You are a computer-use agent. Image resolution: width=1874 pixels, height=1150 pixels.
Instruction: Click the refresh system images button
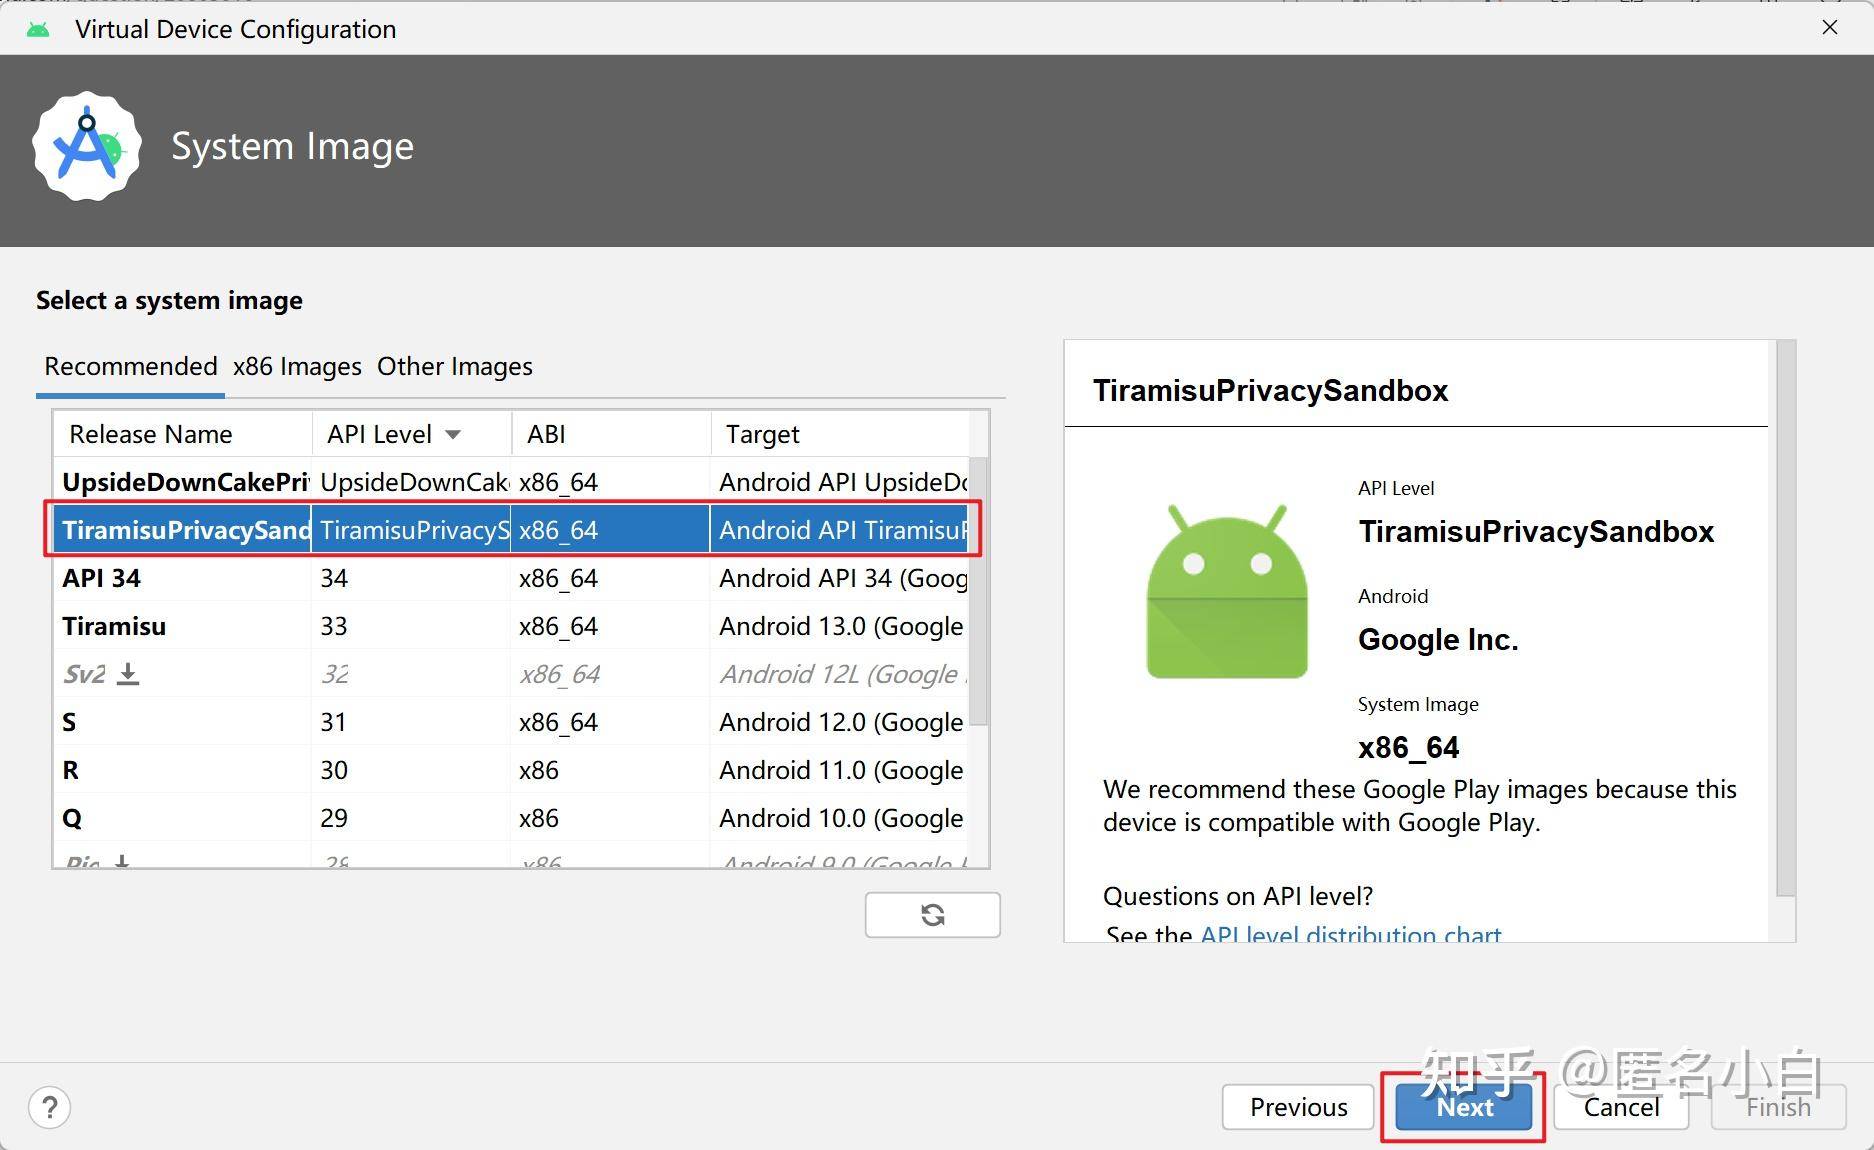[x=932, y=915]
